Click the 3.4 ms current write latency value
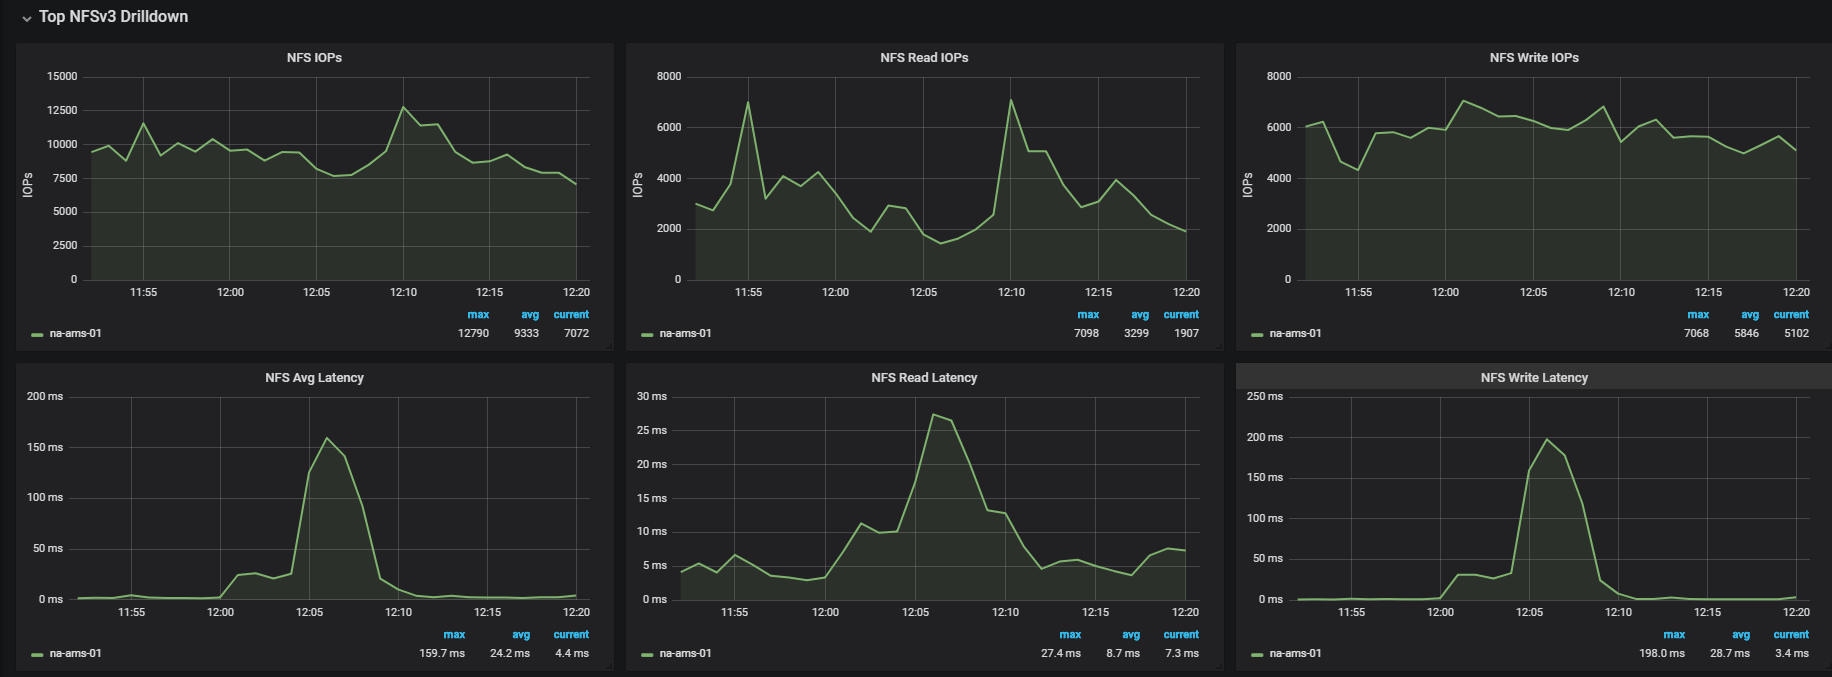 pos(1792,654)
